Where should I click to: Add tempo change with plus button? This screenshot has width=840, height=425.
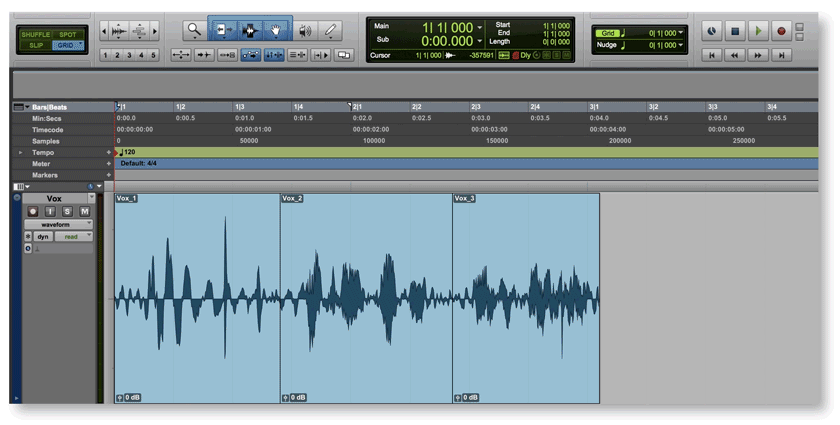pos(109,153)
